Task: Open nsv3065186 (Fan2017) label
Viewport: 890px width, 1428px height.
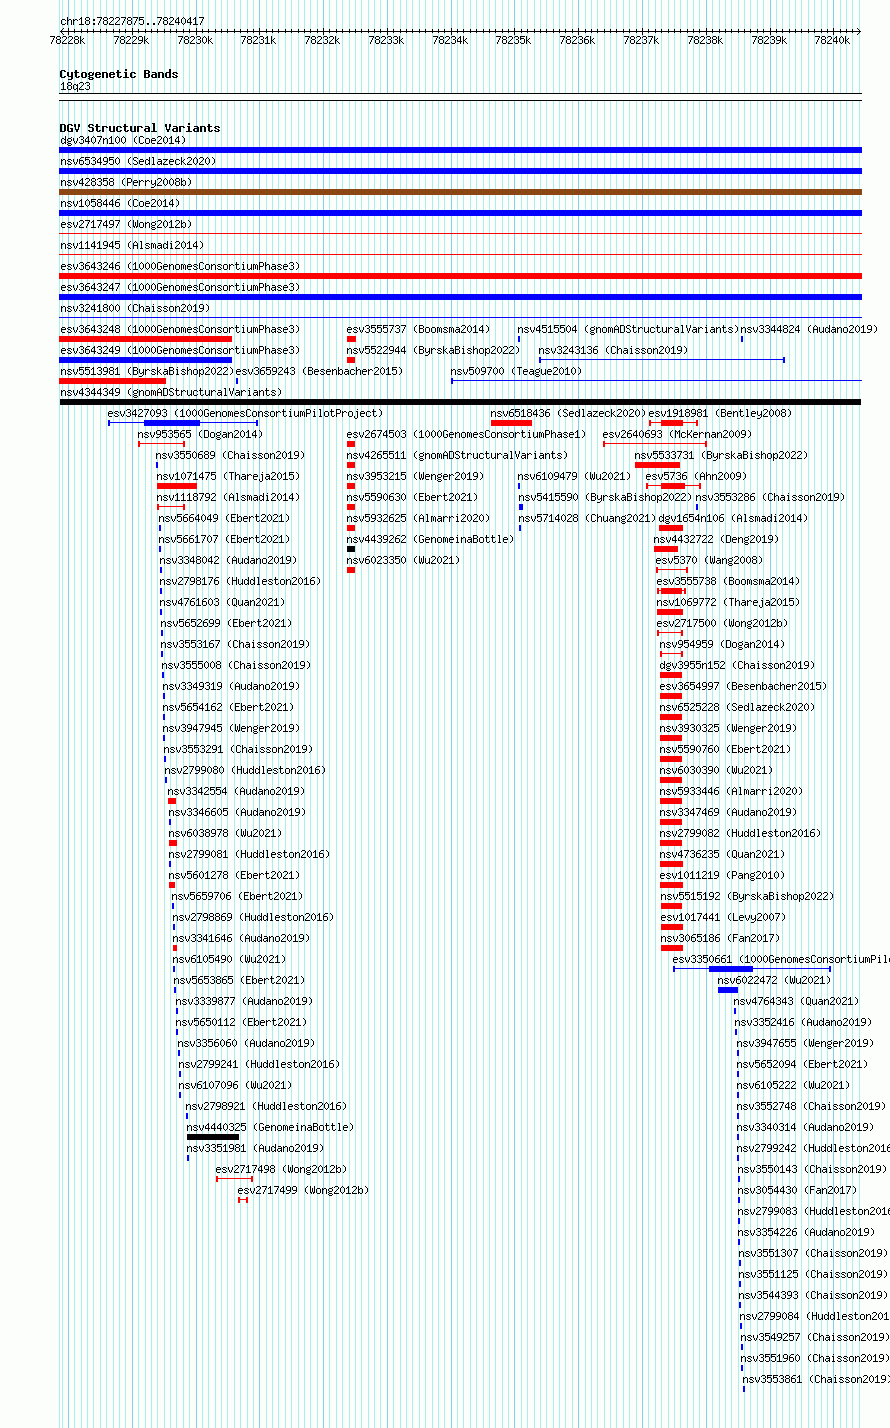Action: pos(720,938)
